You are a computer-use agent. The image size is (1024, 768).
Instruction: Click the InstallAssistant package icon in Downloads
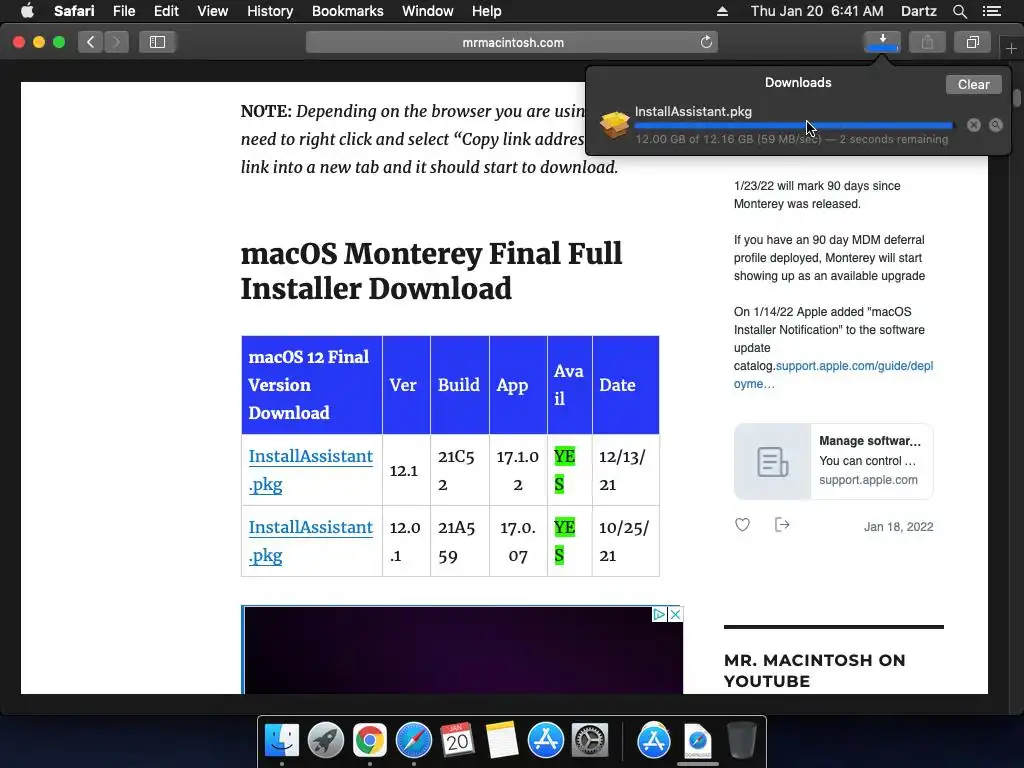tap(614, 124)
